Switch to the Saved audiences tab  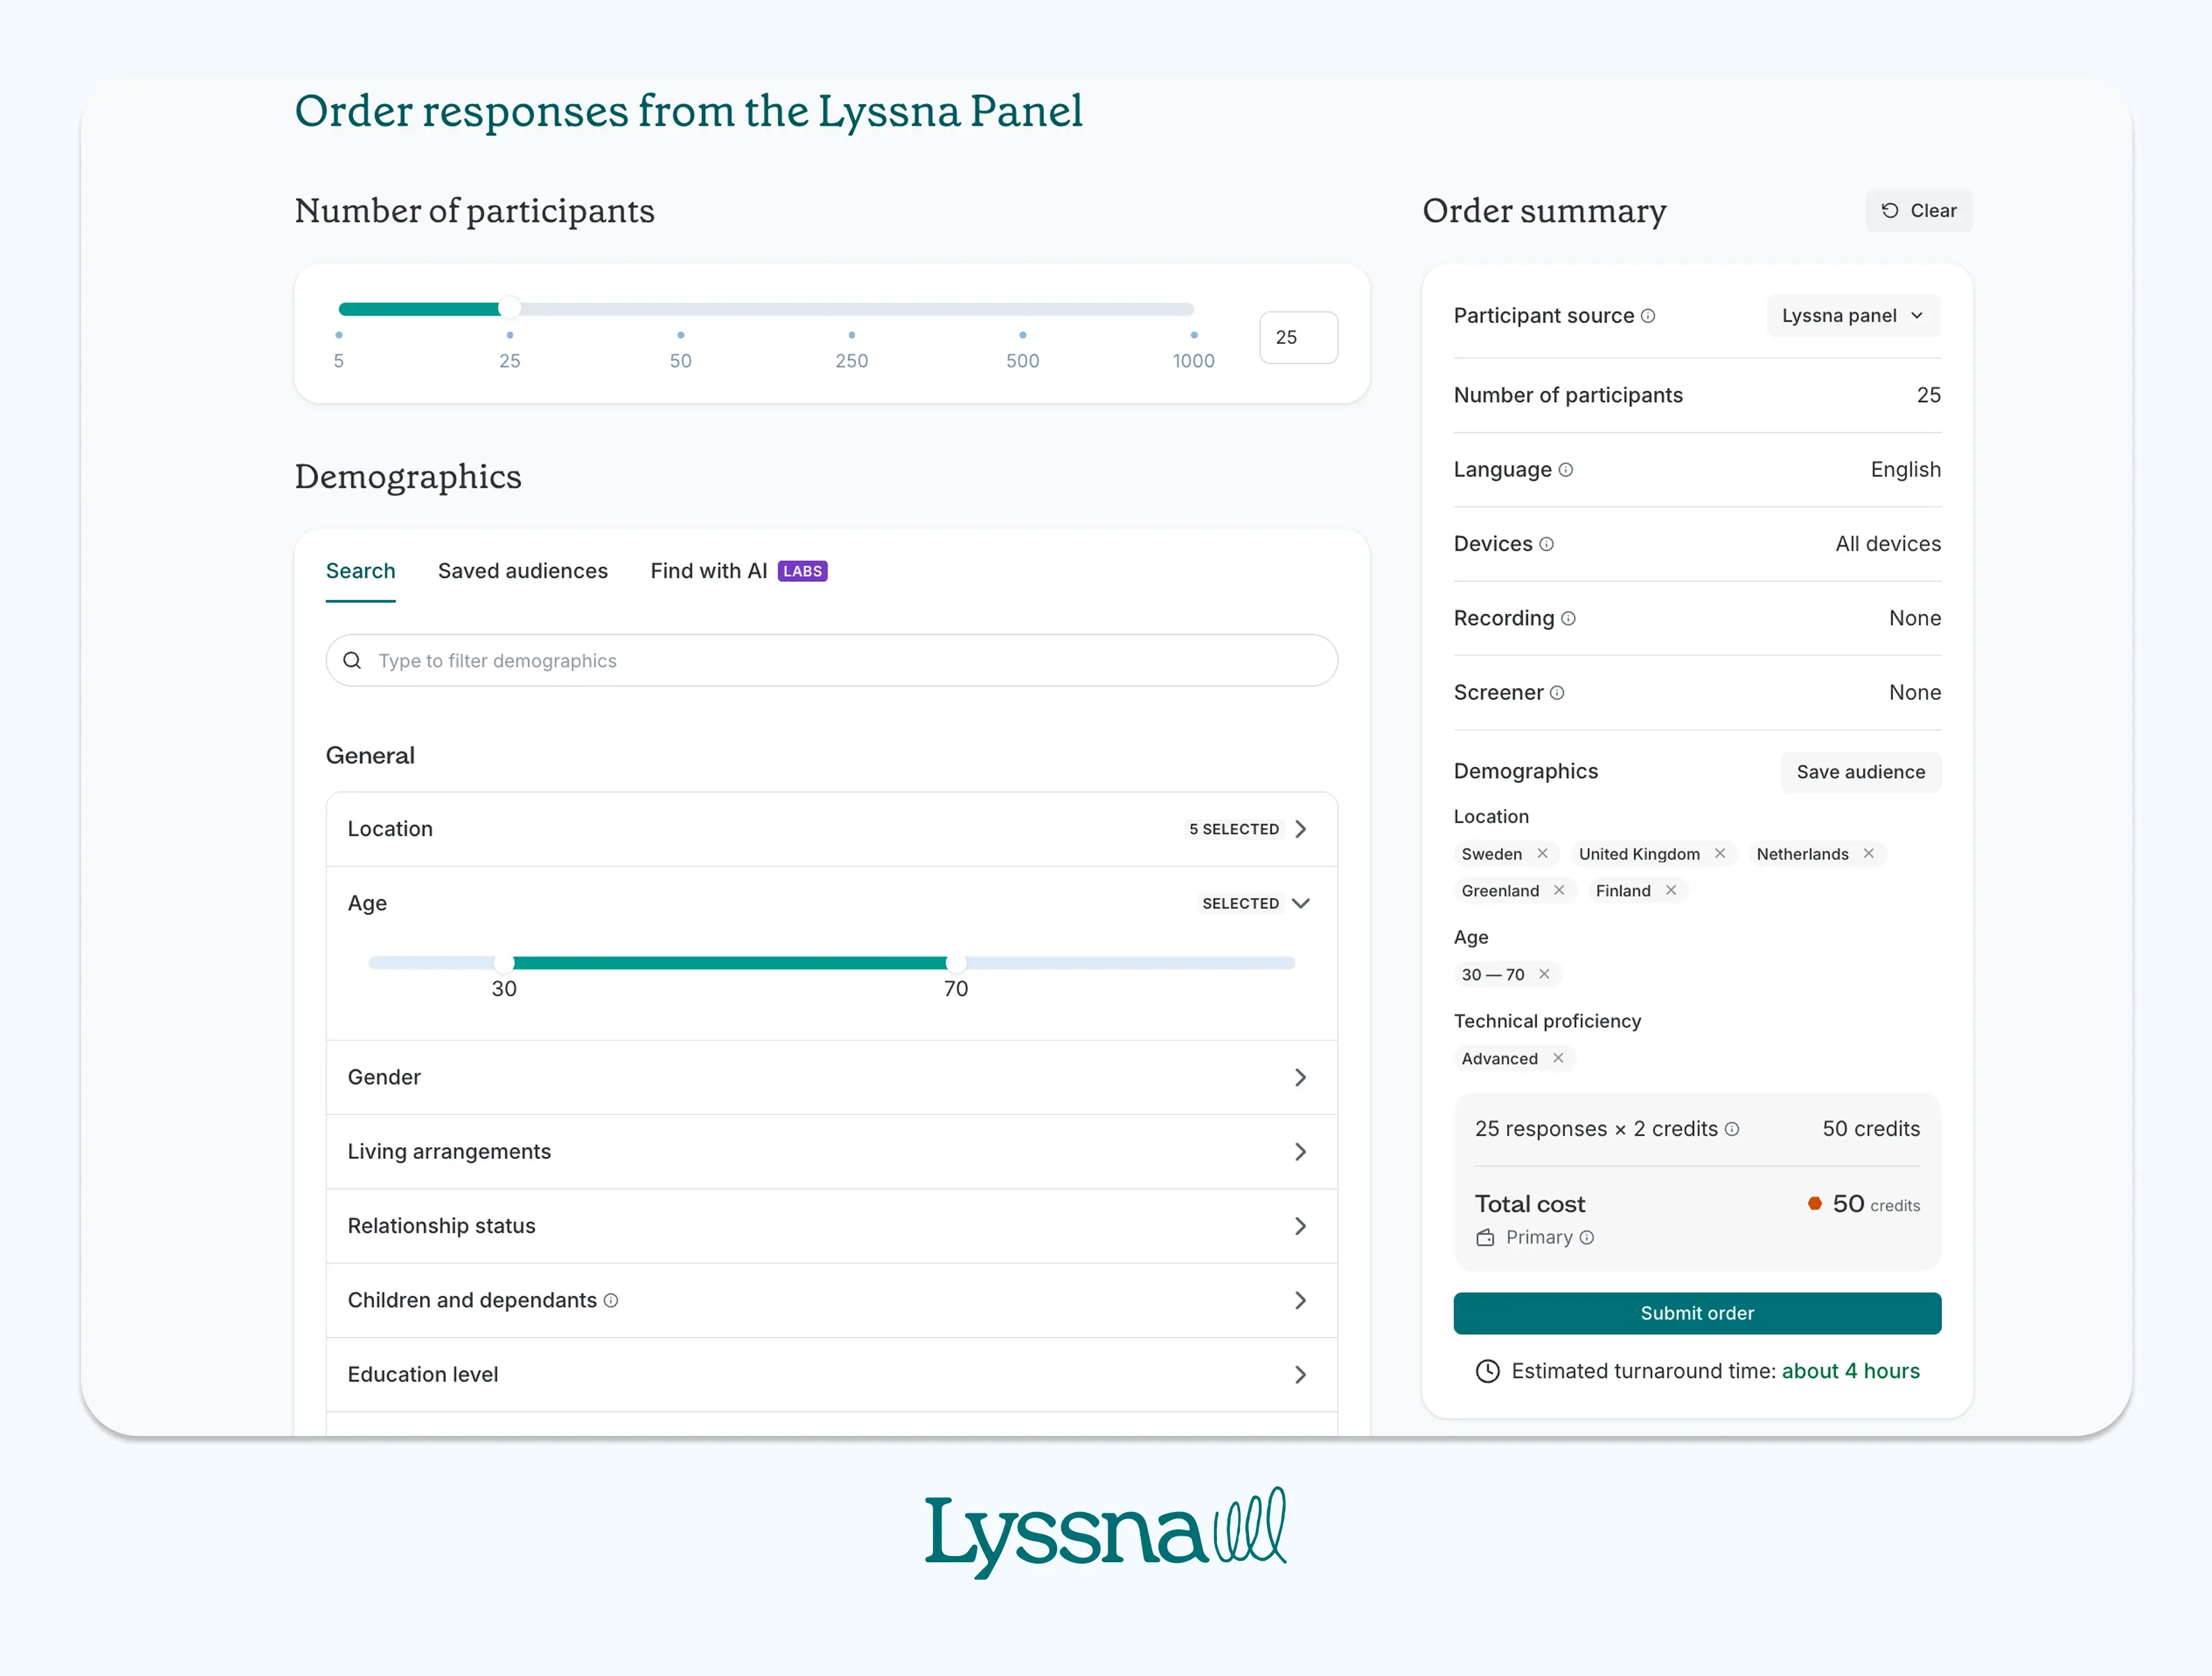click(523, 571)
